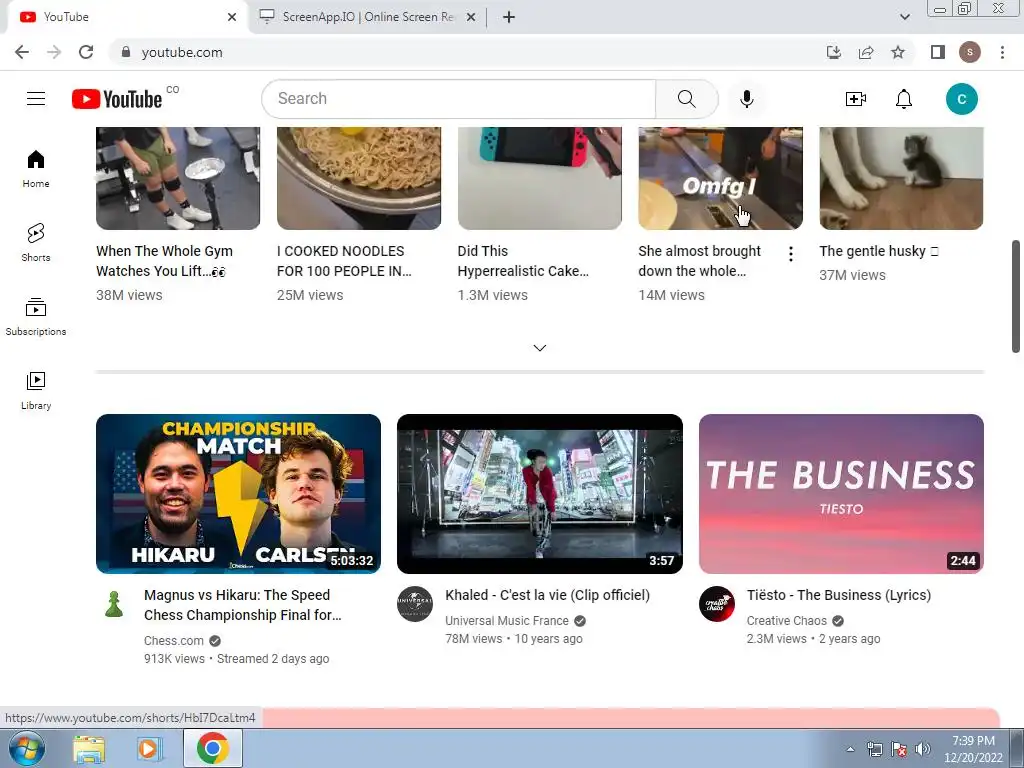Viewport: 1024px width, 768px height.
Task: Open 'Did This Hyperrealistic Cake' short title
Action: pyautogui.click(x=523, y=261)
